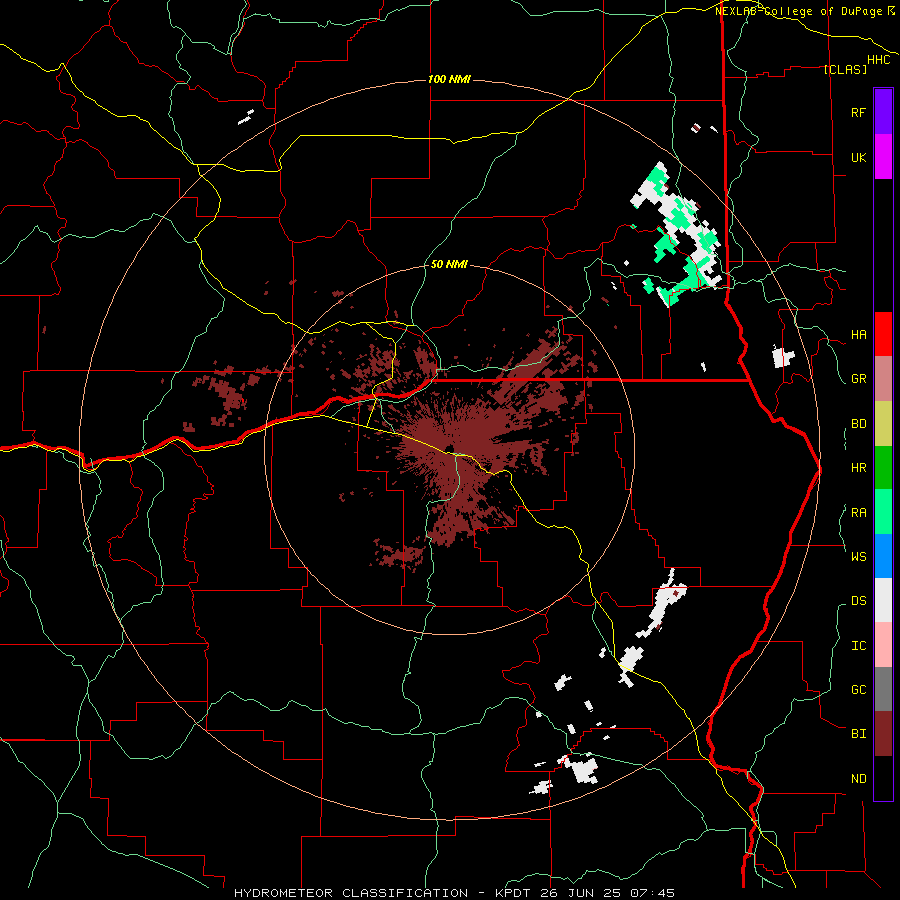Click the BD yellow legend swatch
Screen dimensions: 900x900
[x=883, y=424]
